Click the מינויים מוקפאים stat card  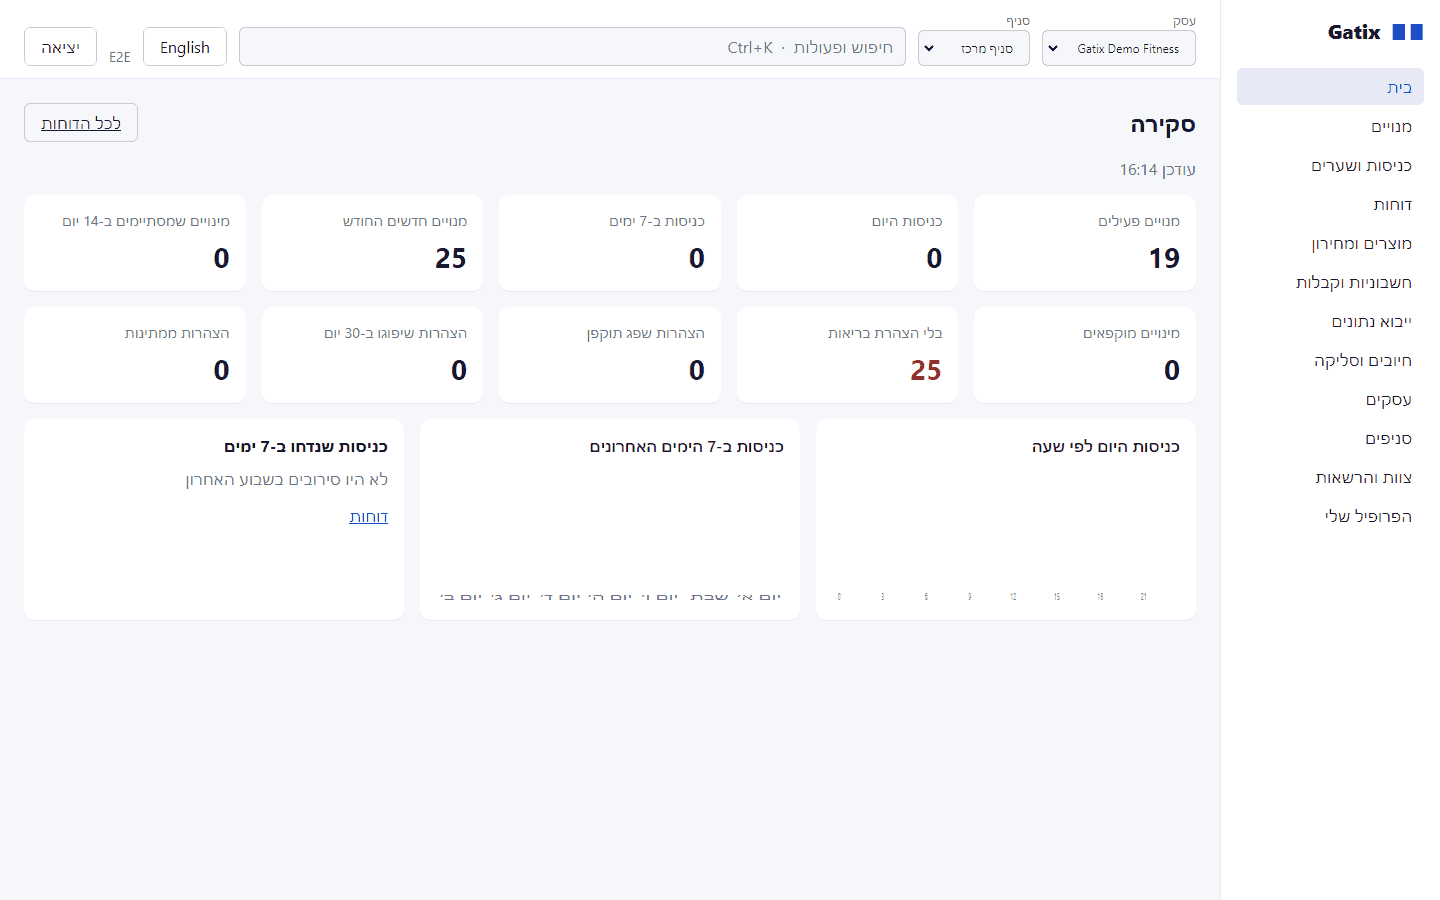point(1085,355)
